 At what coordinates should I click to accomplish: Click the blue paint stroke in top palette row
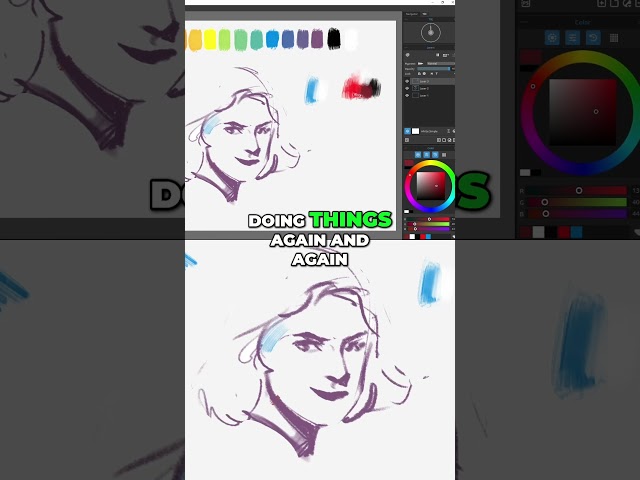click(272, 39)
